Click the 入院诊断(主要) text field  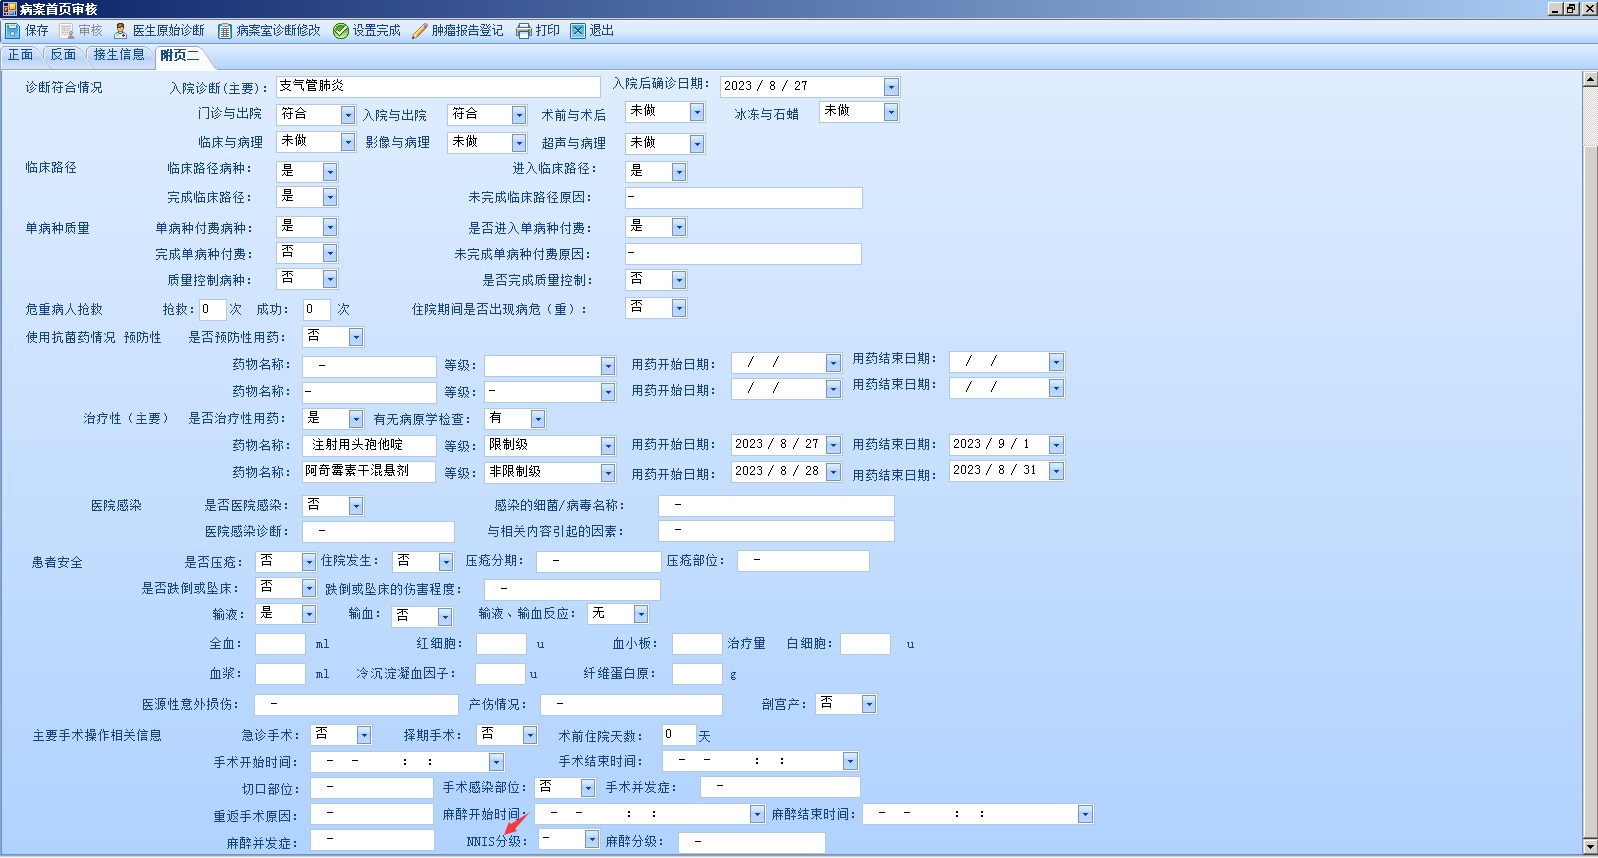pyautogui.click(x=438, y=87)
